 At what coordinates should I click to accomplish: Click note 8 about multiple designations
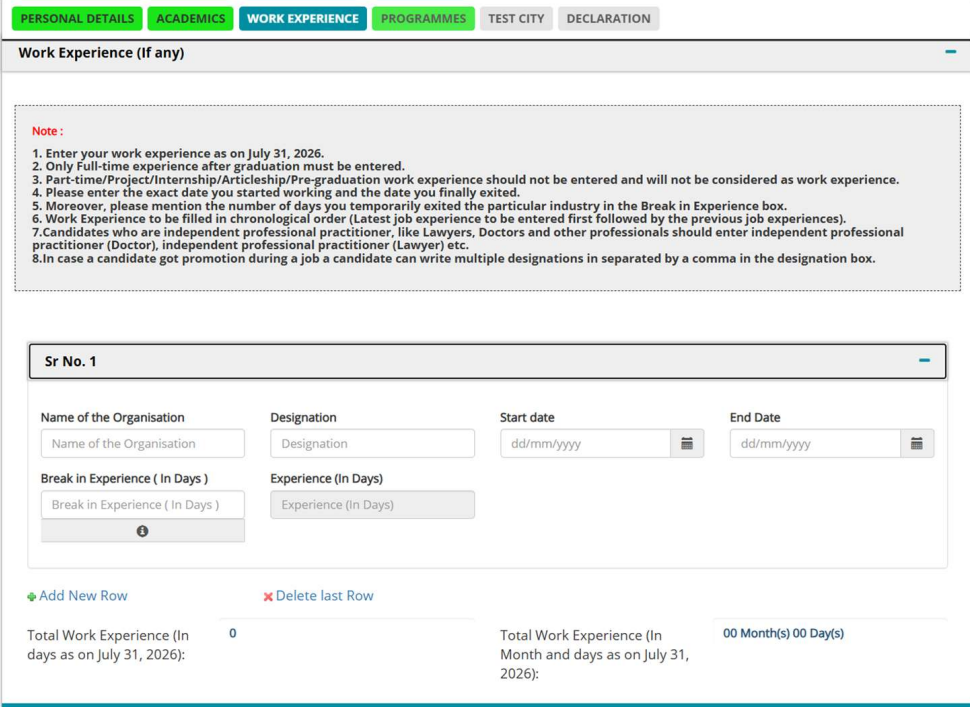pos(453,259)
